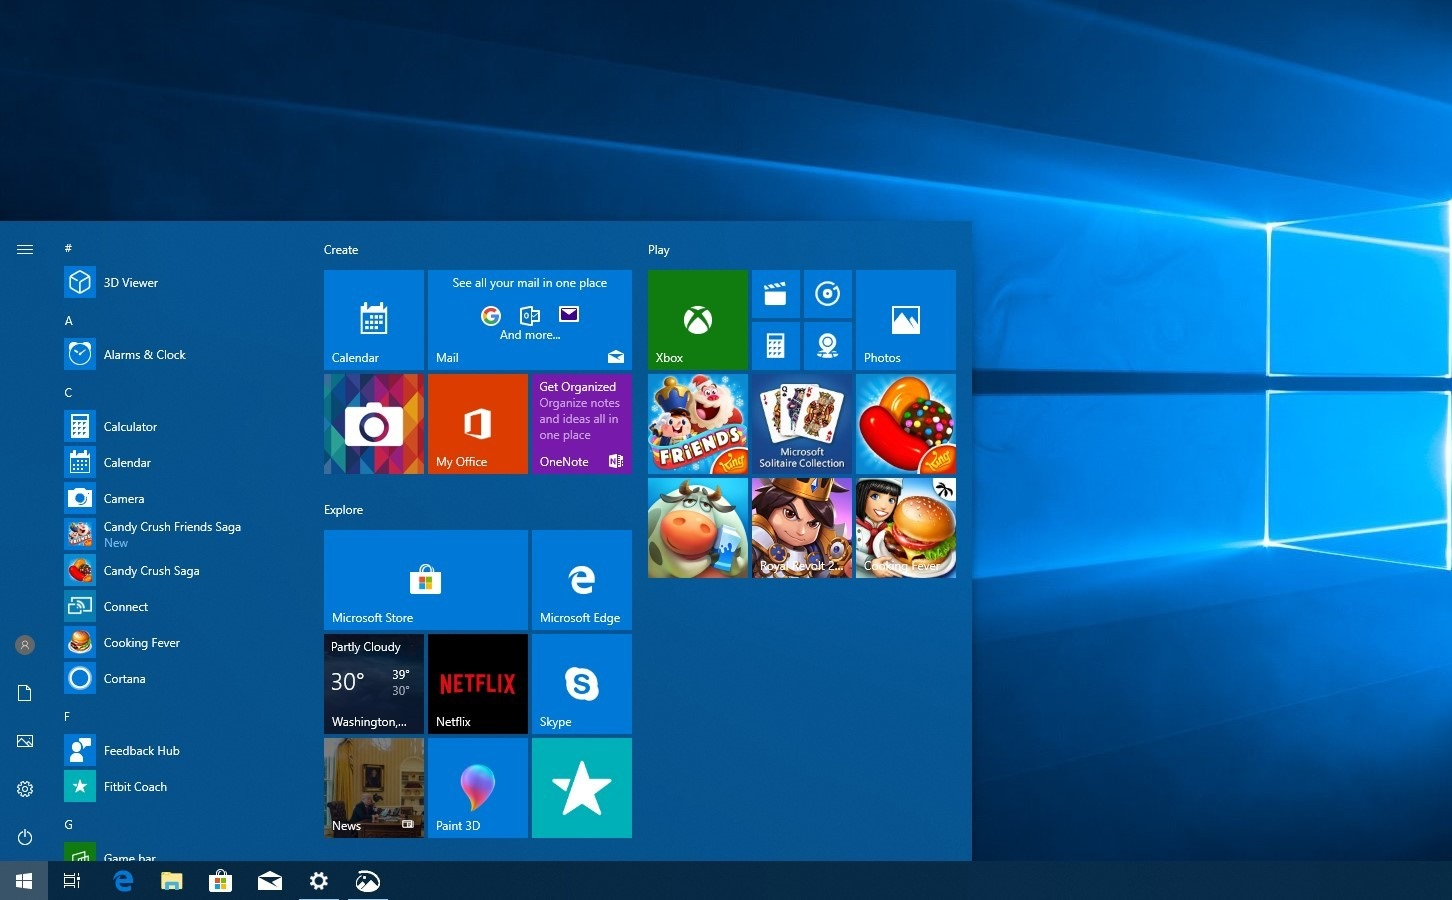
Task: Open the Photos tile
Action: coord(906,320)
